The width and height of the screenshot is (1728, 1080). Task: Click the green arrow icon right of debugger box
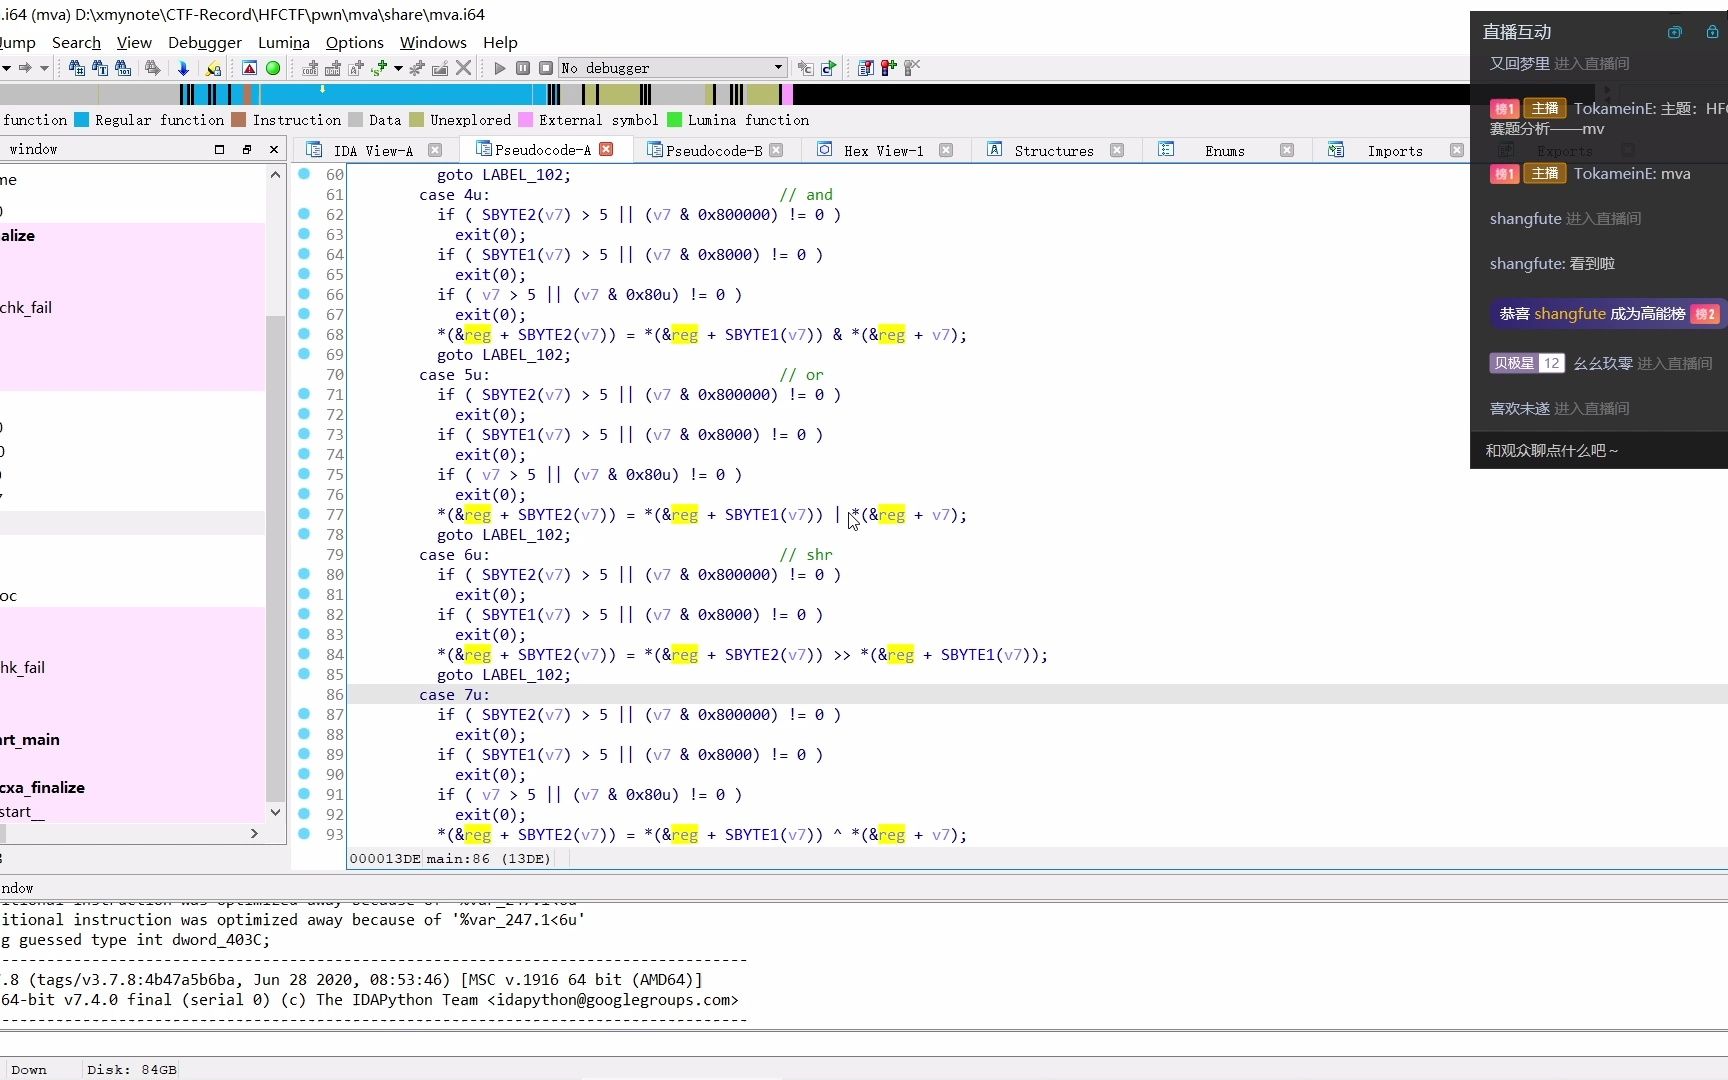click(829, 68)
